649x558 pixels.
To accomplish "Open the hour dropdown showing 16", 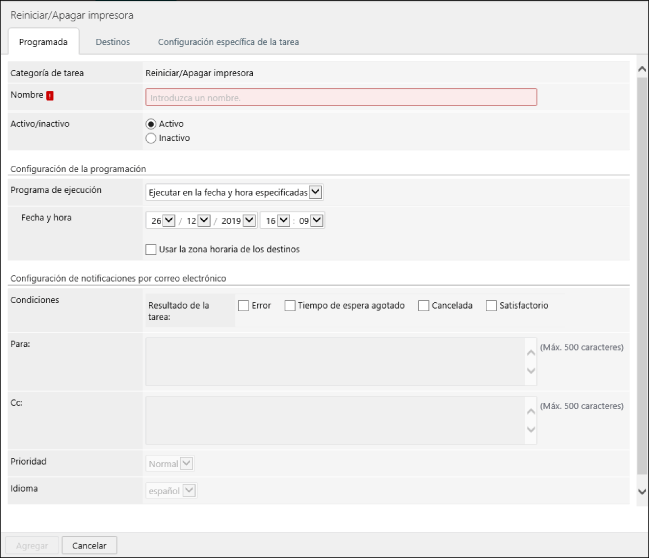I will coord(275,221).
